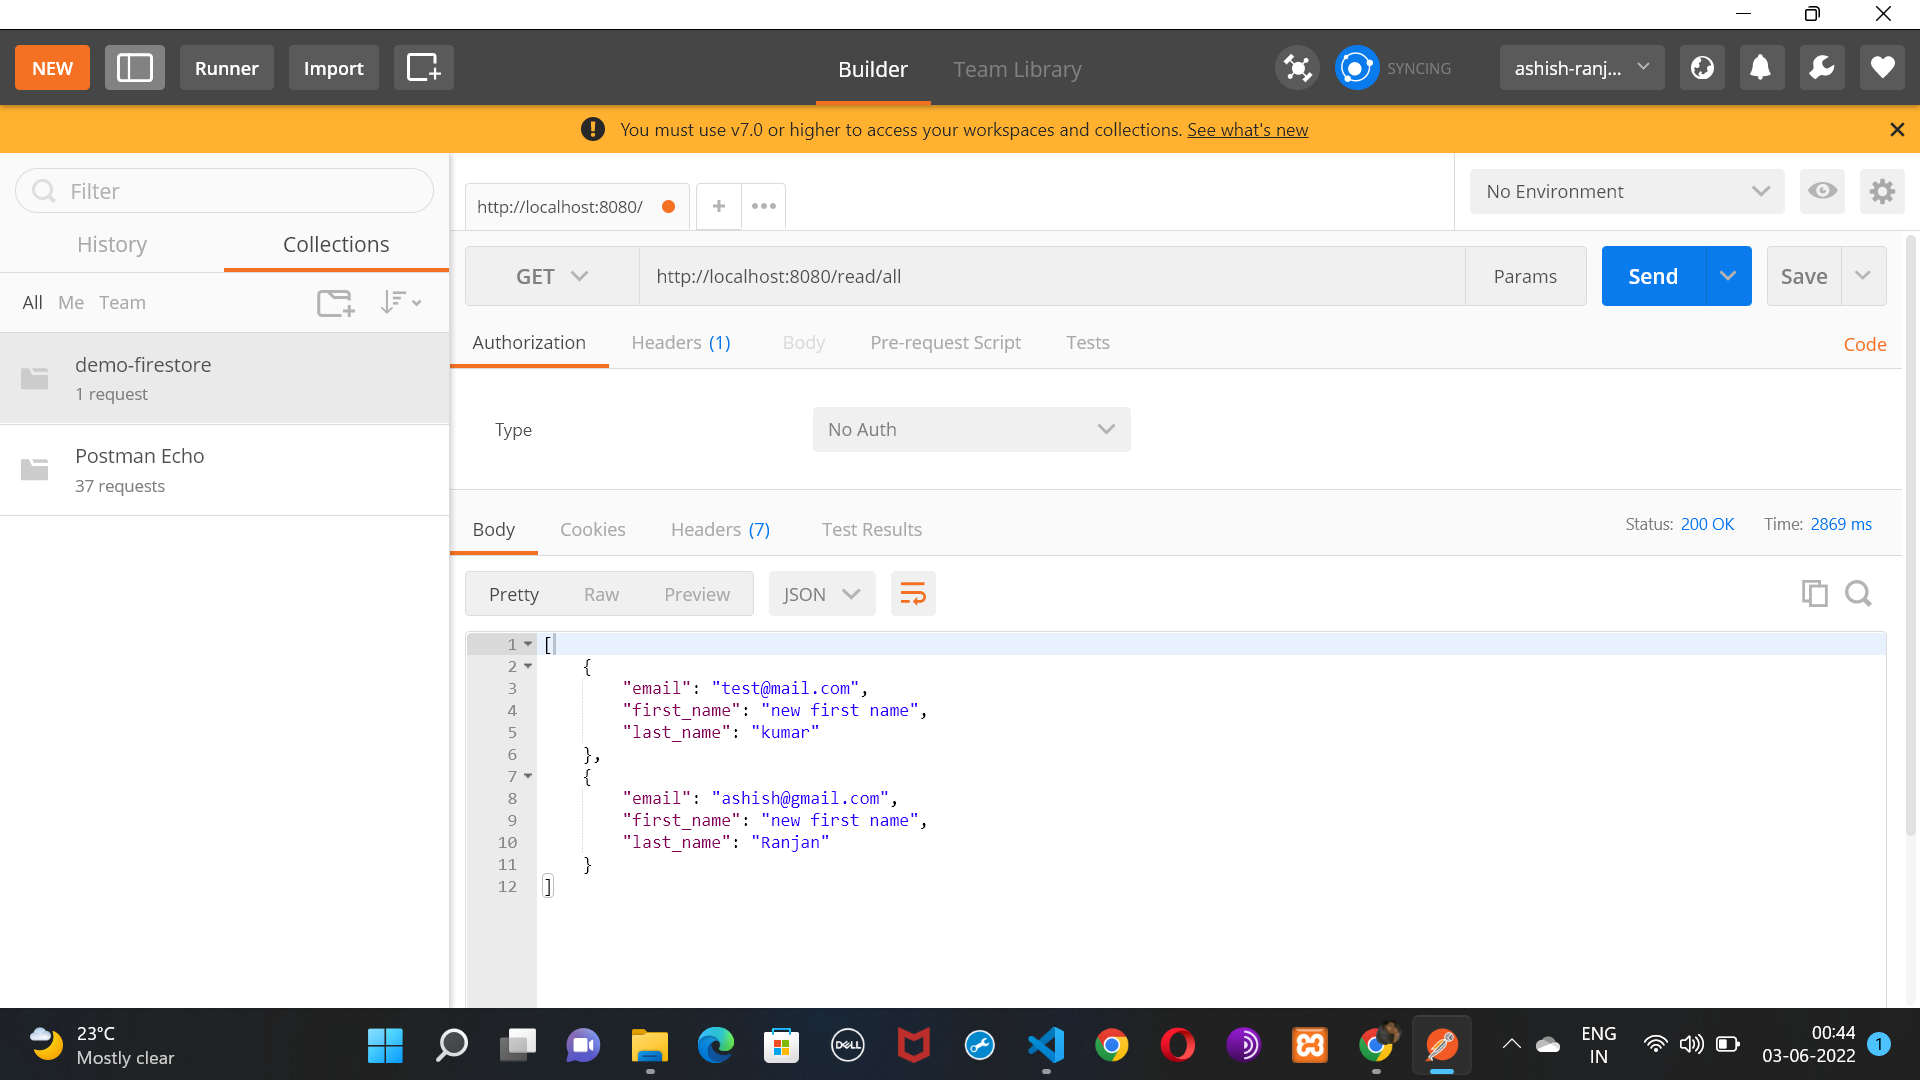Collapse the JSON array on line 1

point(529,643)
